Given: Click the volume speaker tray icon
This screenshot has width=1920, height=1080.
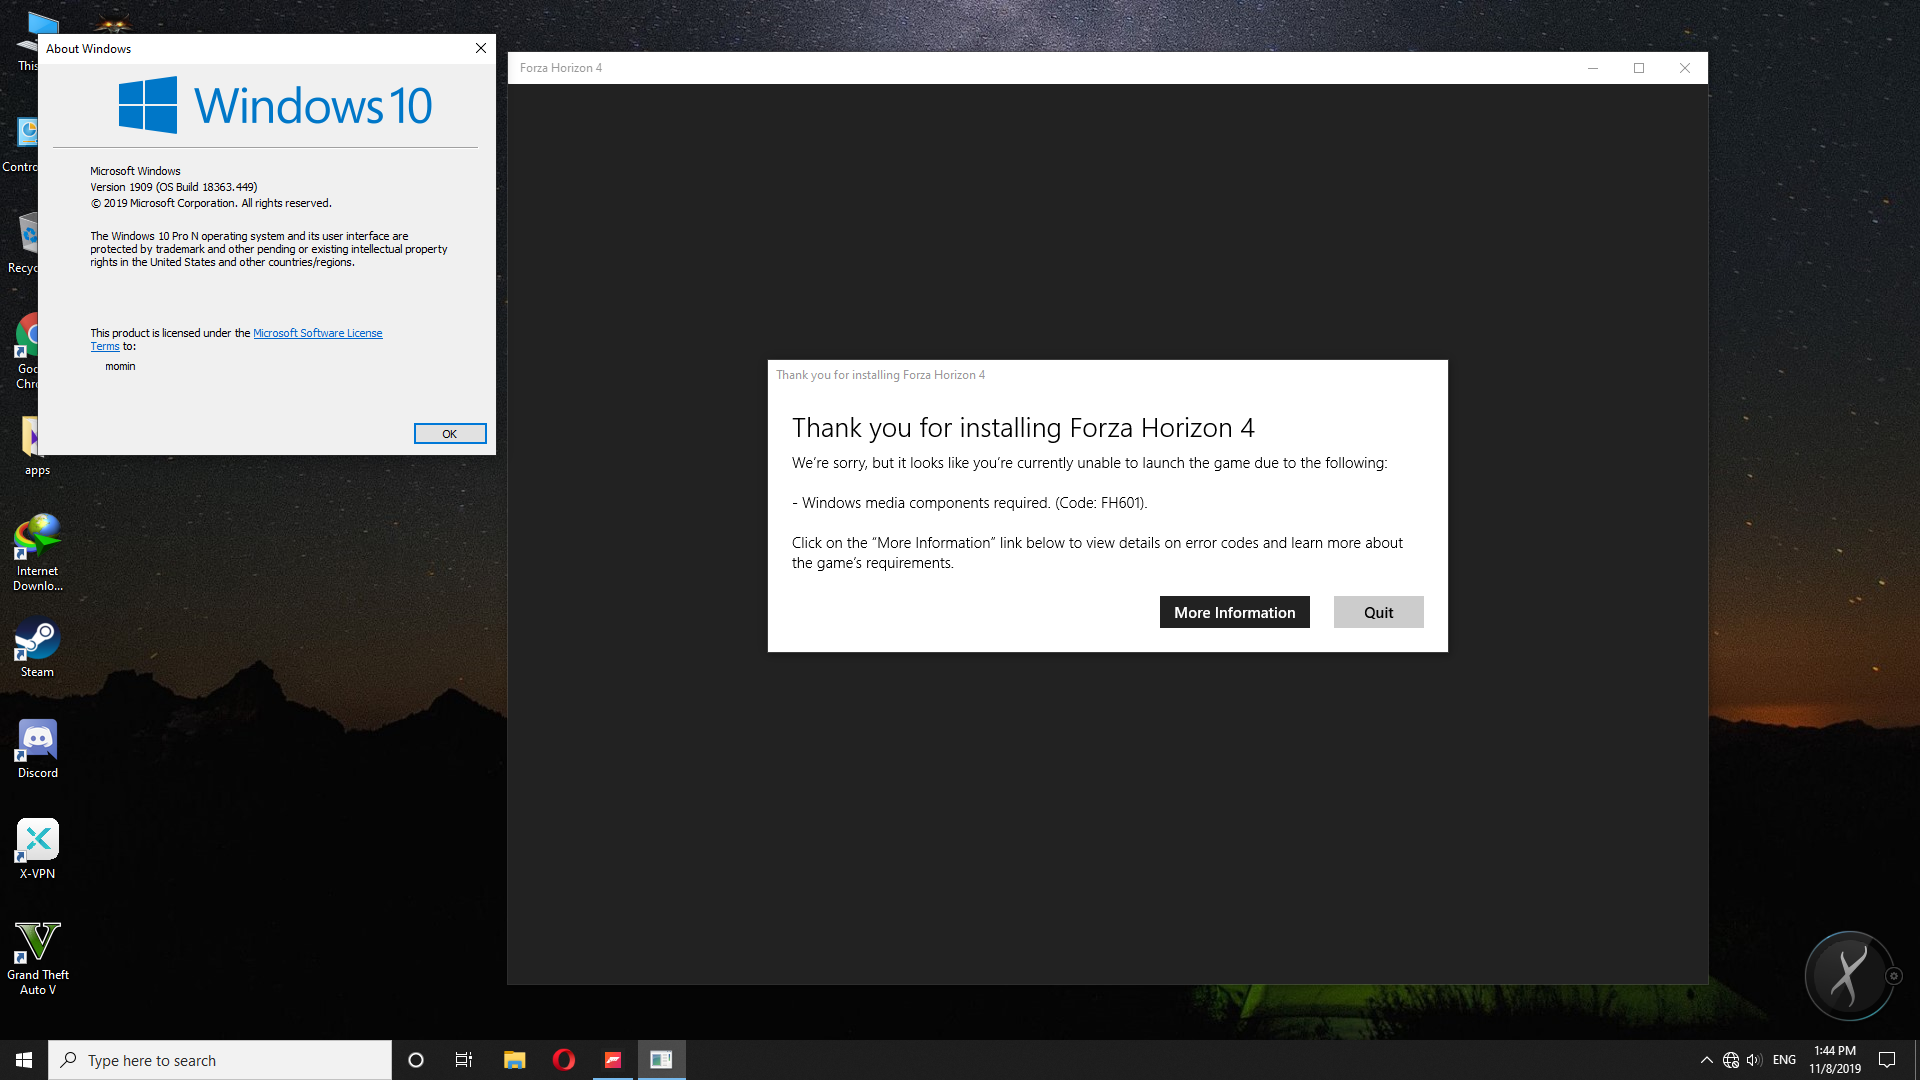Looking at the screenshot, I should click(x=1754, y=1060).
